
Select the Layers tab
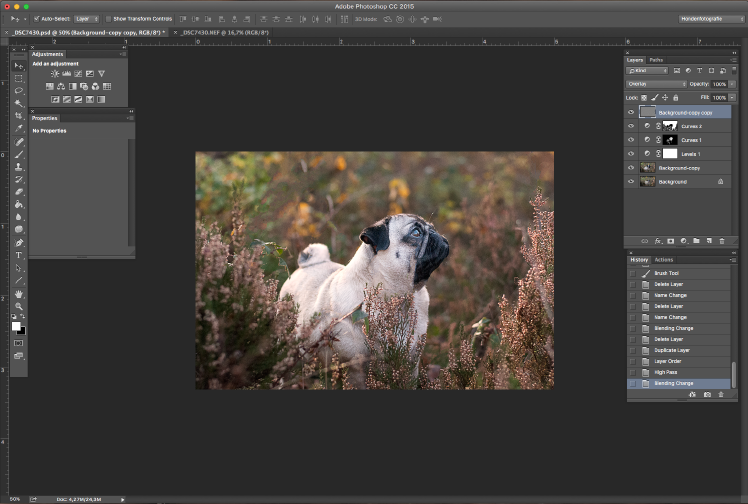click(x=634, y=60)
